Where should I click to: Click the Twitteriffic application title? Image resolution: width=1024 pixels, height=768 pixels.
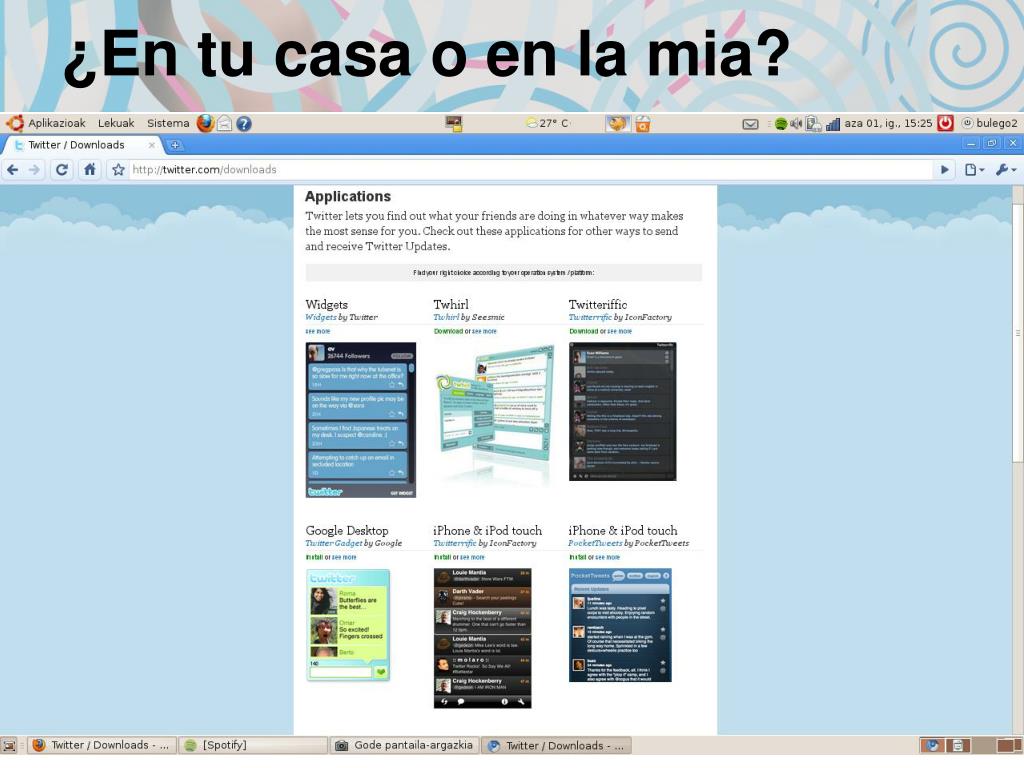point(598,304)
